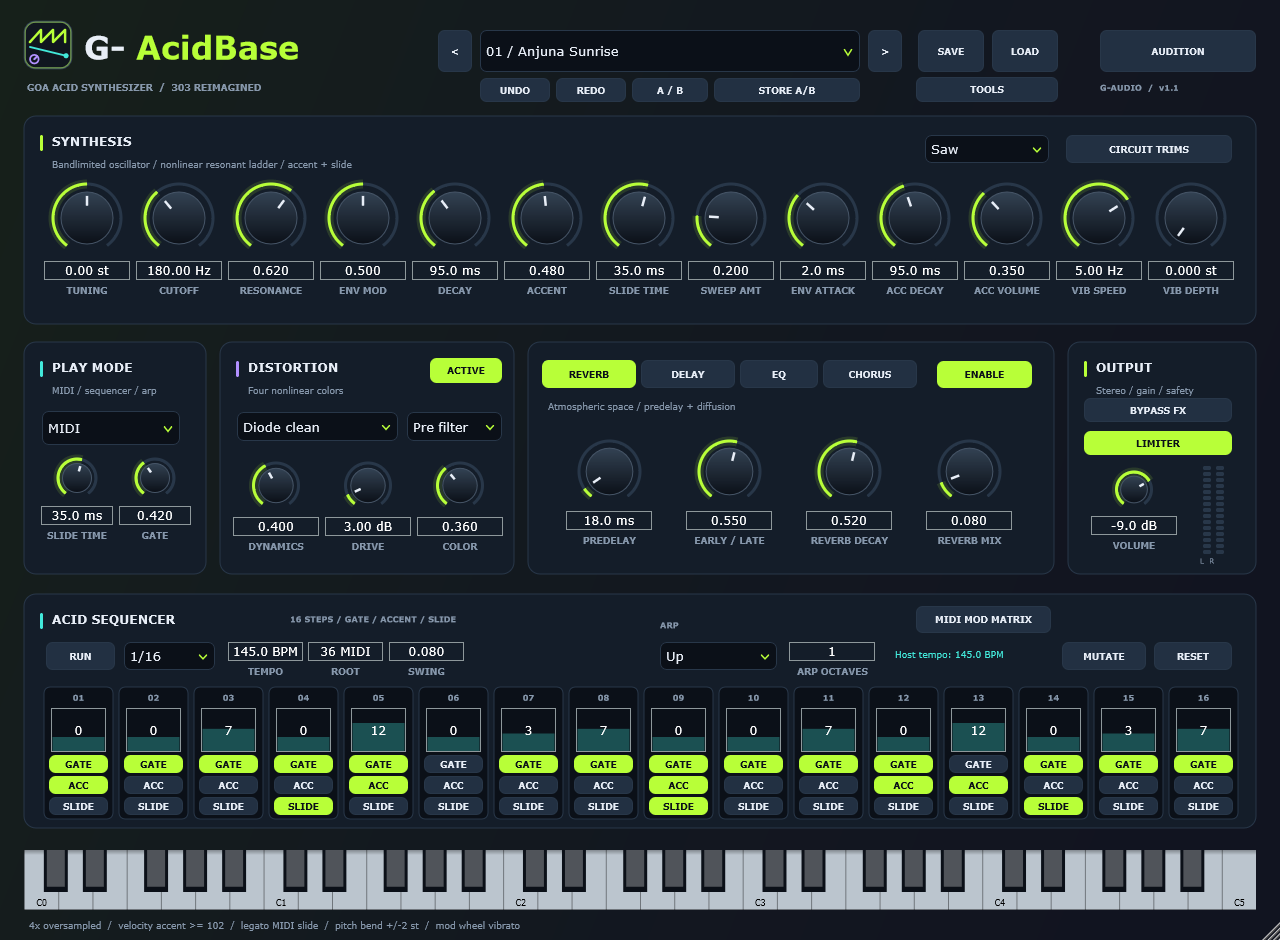Start the sequencer with RUN
Viewport: 1280px width, 940px height.
click(81, 656)
